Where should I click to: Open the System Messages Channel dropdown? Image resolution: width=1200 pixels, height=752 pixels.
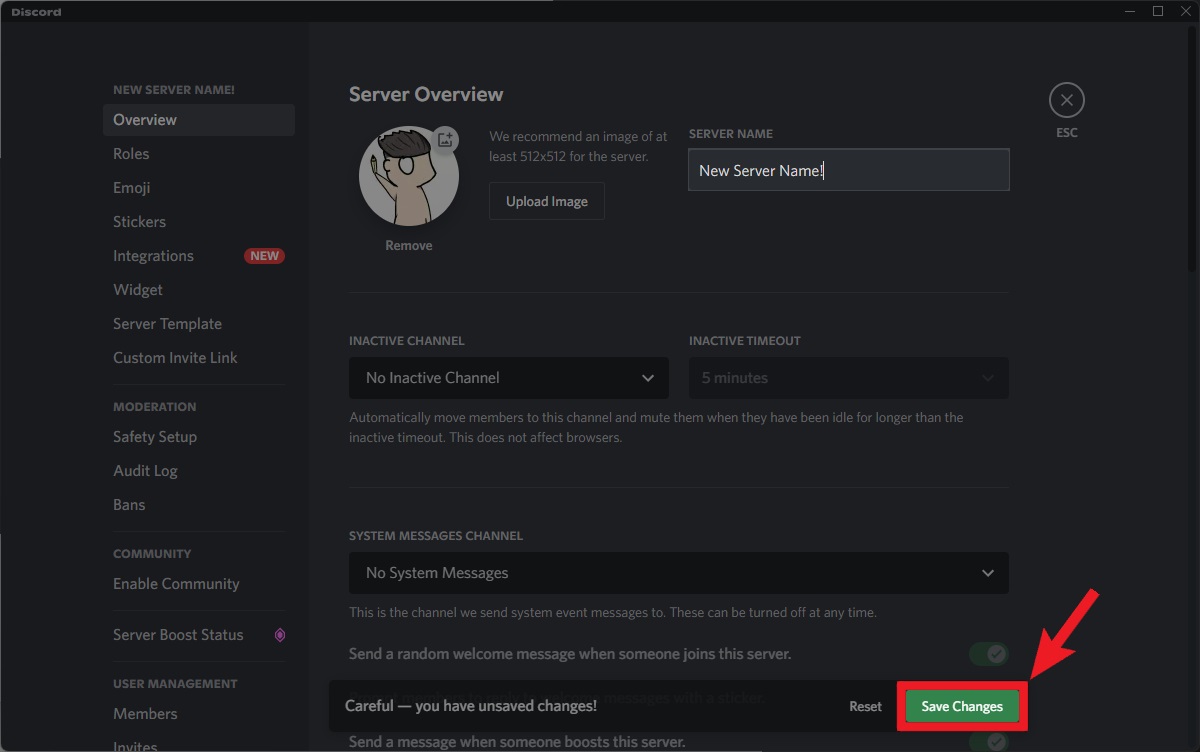(x=678, y=573)
